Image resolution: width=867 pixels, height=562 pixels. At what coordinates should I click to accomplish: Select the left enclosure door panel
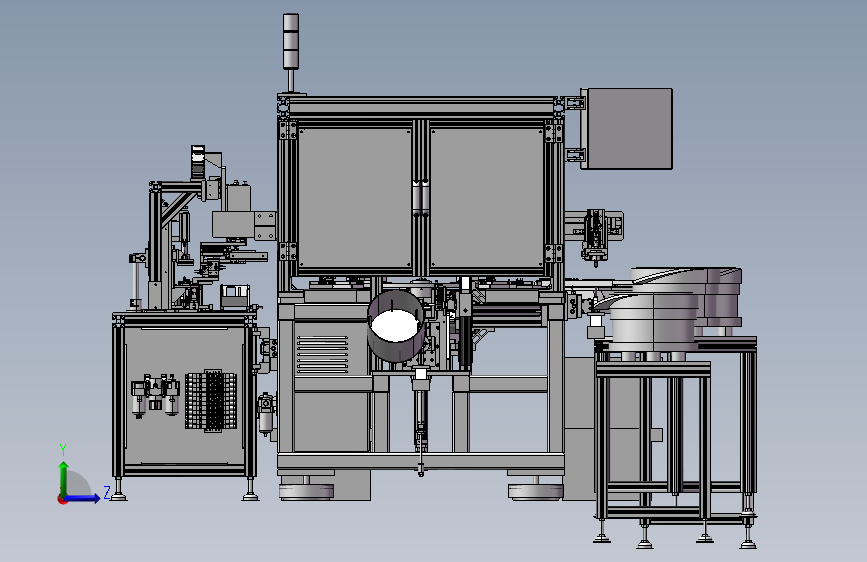pyautogui.click(x=354, y=198)
